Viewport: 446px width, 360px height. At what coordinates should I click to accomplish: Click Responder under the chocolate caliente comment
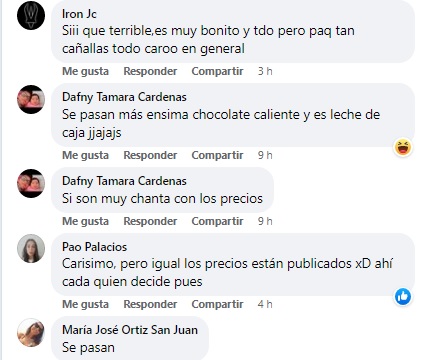point(150,155)
